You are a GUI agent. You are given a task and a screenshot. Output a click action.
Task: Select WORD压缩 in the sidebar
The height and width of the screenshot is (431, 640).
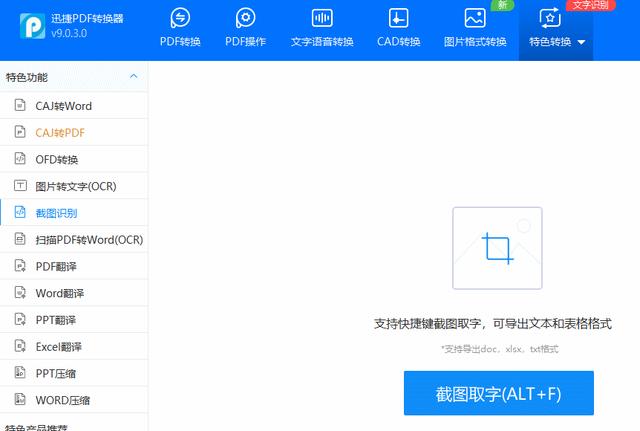(x=74, y=400)
